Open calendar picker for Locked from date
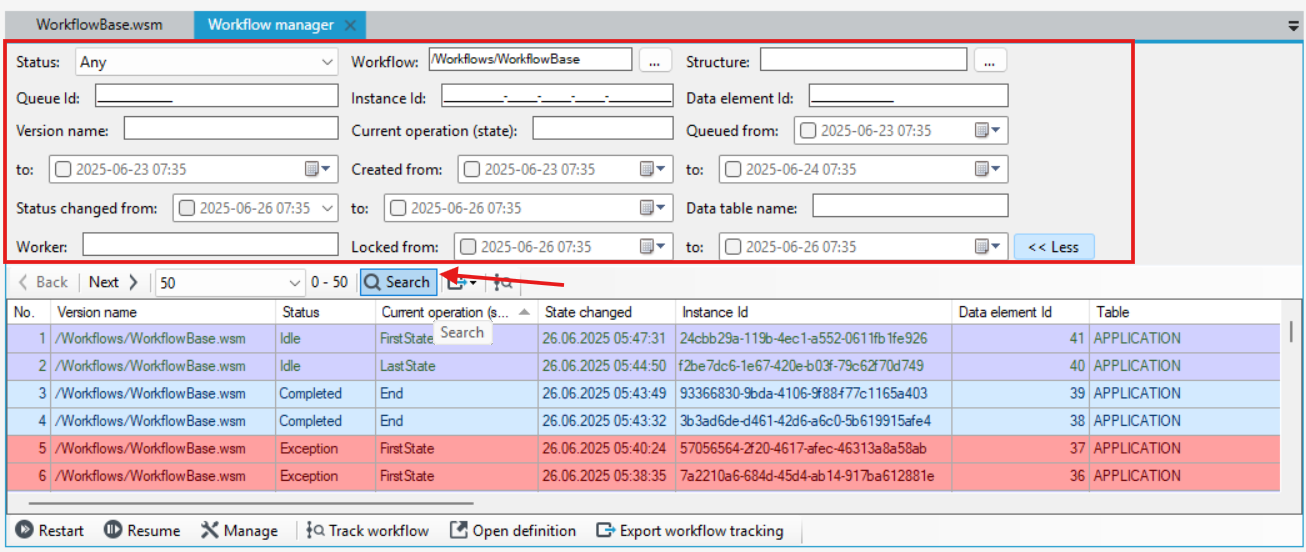The image size is (1306, 552). click(652, 247)
